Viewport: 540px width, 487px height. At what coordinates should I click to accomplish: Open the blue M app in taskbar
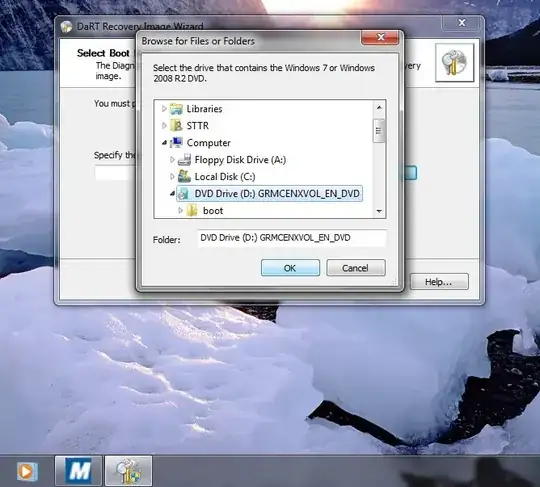tap(79, 470)
